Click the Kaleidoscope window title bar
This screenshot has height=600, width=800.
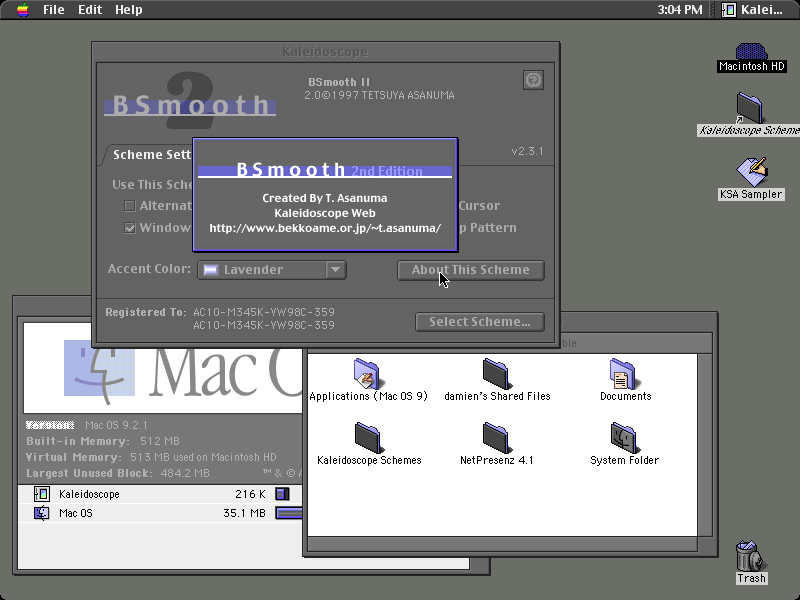point(325,52)
